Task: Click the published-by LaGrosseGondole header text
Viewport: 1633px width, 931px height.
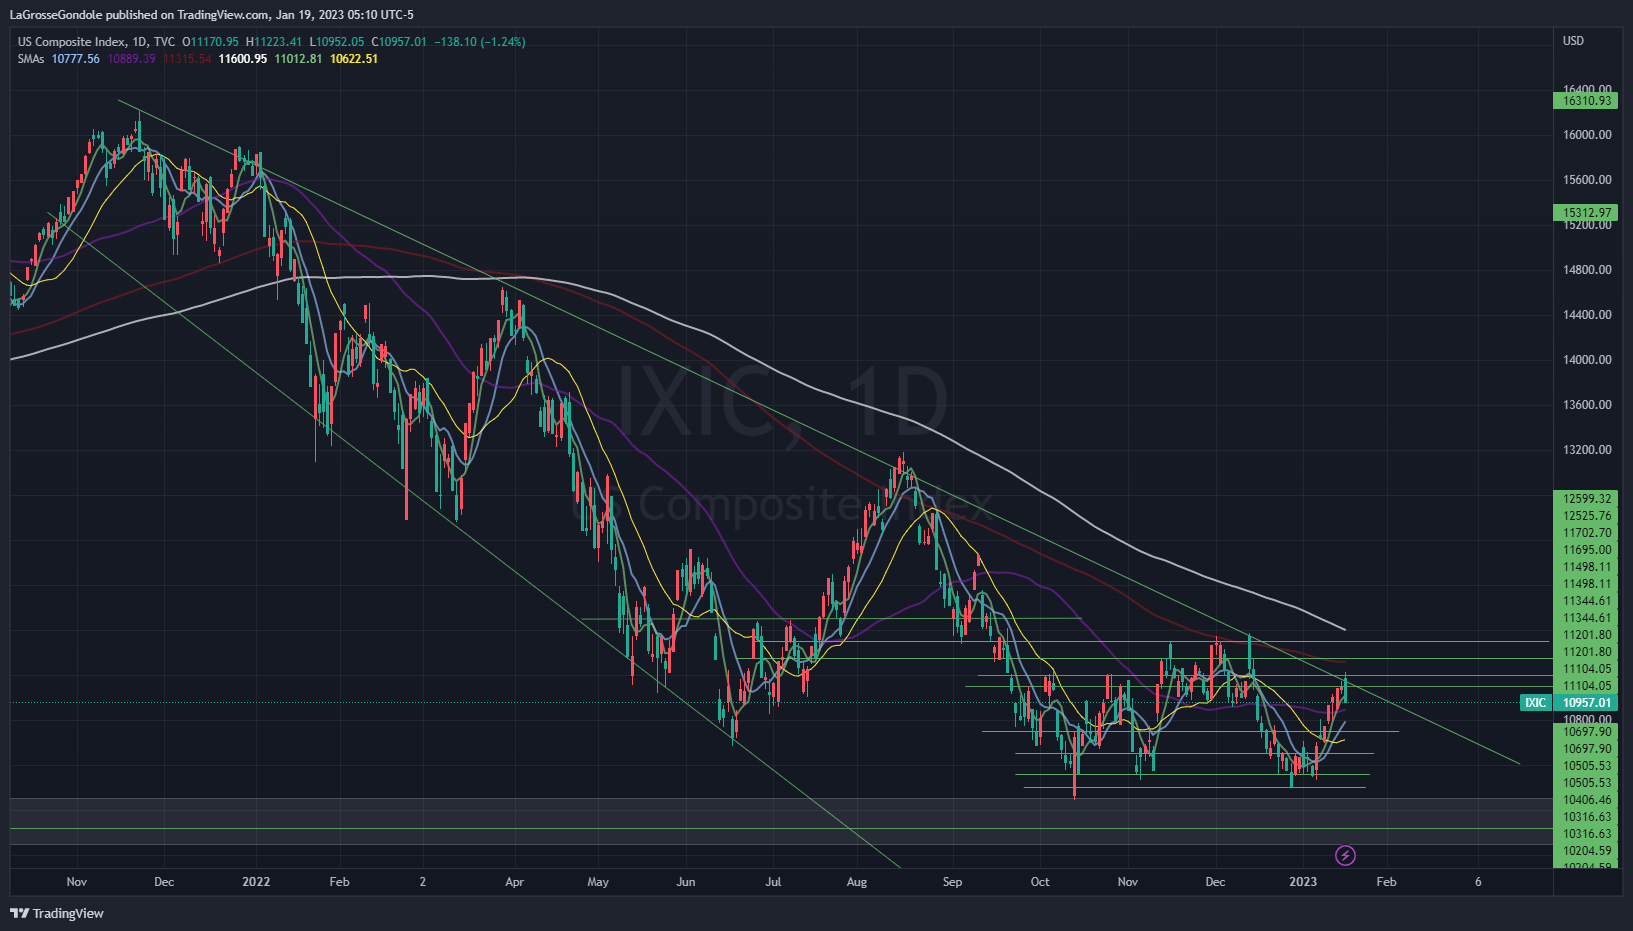Action: (211, 15)
